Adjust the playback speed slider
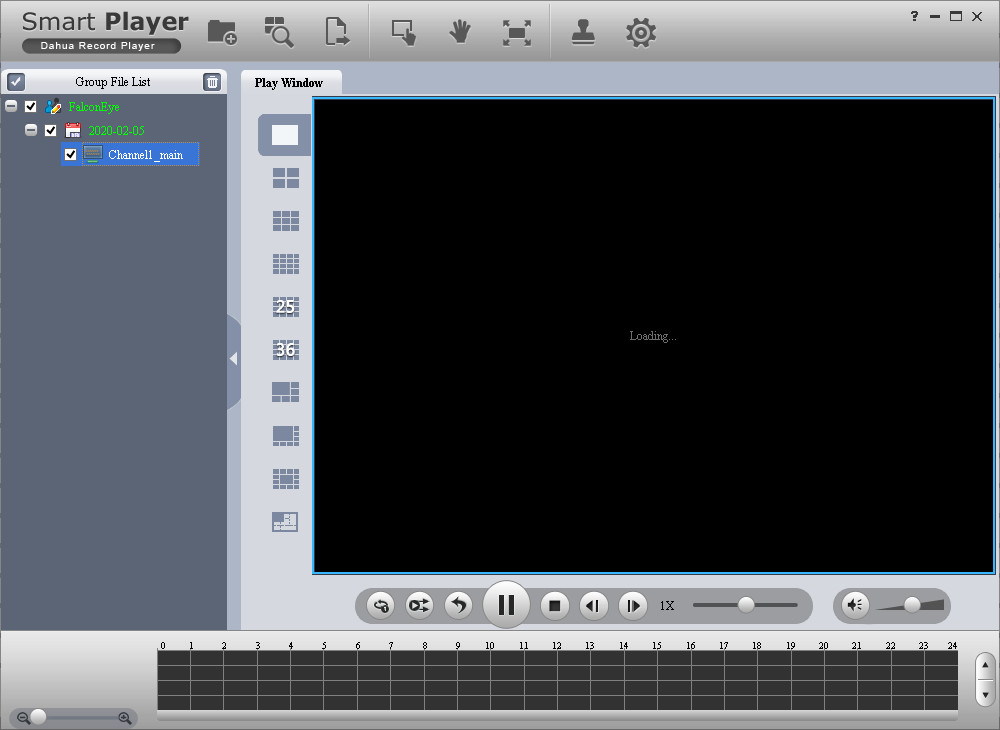This screenshot has height=730, width=1000. point(746,604)
